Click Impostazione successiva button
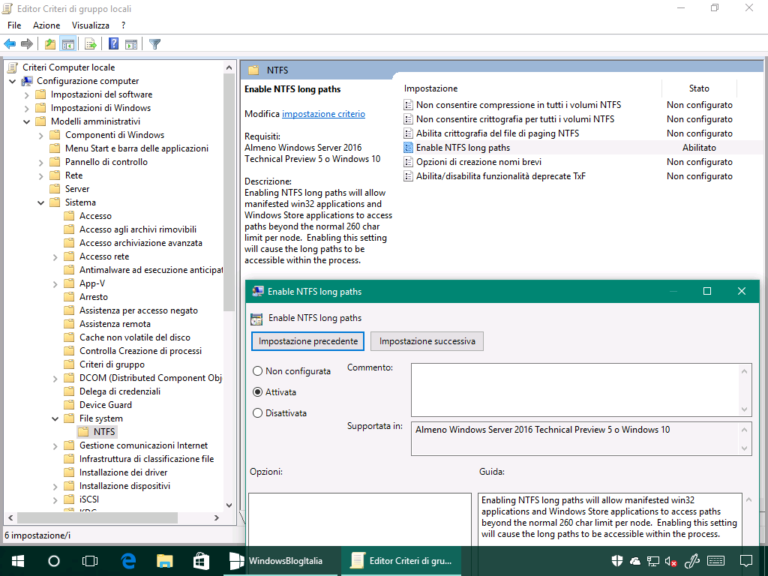 coord(427,341)
